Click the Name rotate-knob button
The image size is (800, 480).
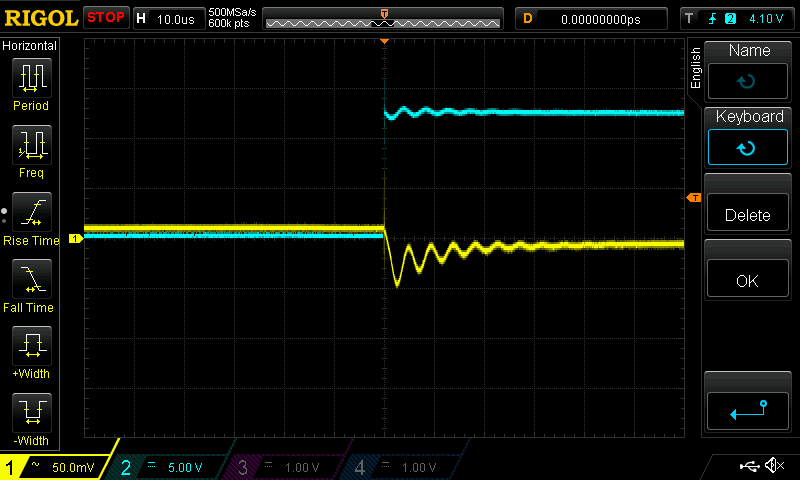click(x=747, y=81)
